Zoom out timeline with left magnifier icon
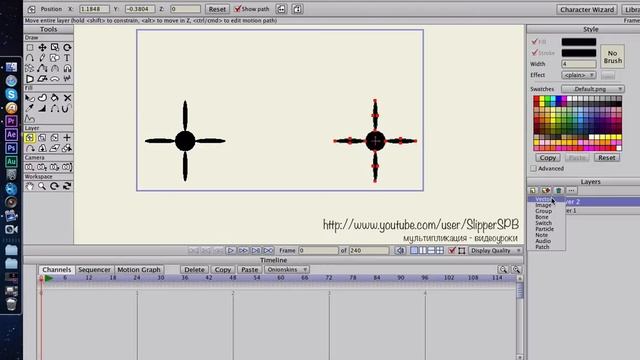The height and width of the screenshot is (360, 640). (x=503, y=269)
